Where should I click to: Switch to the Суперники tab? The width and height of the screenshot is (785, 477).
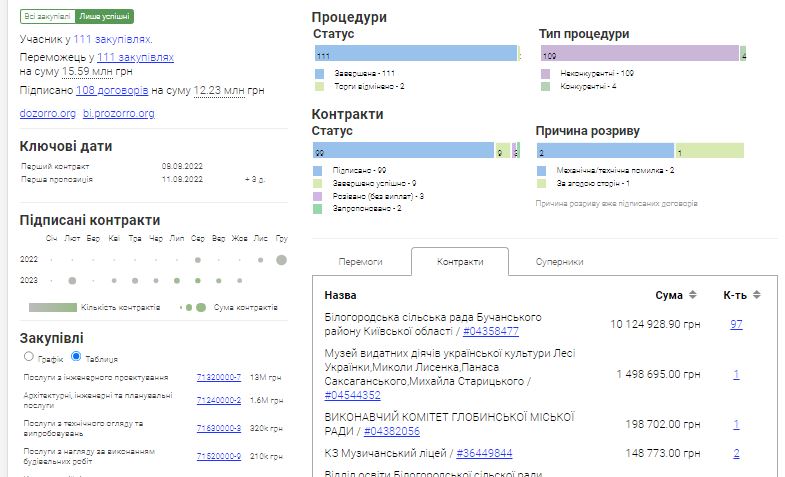pos(559,261)
